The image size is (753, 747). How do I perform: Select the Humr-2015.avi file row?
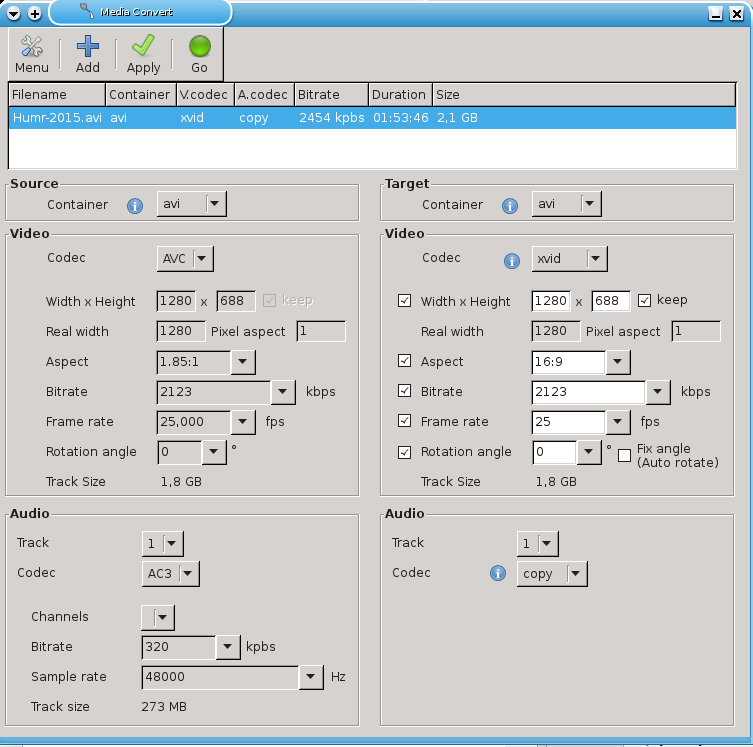372,118
